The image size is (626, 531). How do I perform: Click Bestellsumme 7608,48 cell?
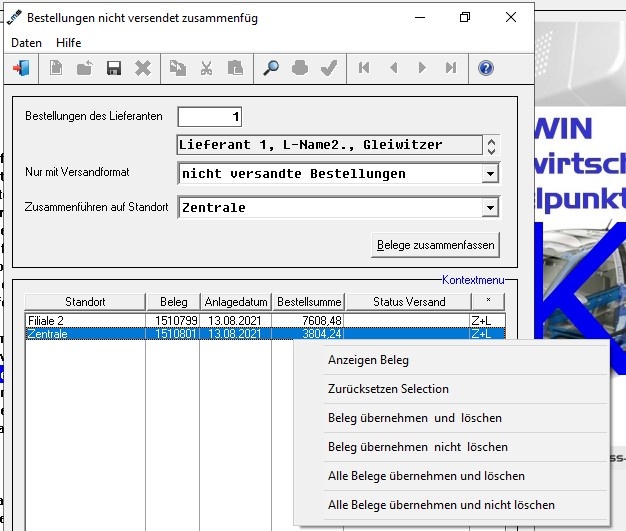[322, 321]
